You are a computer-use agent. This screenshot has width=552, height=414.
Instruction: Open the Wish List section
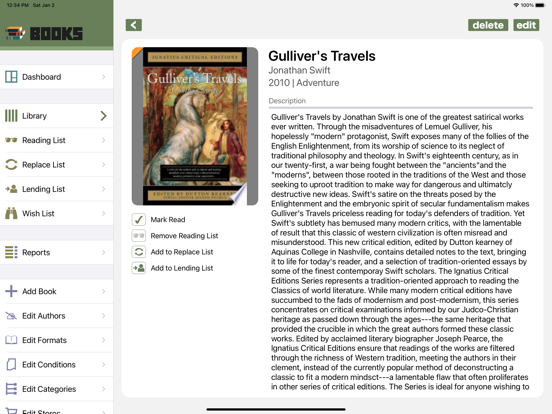56,213
